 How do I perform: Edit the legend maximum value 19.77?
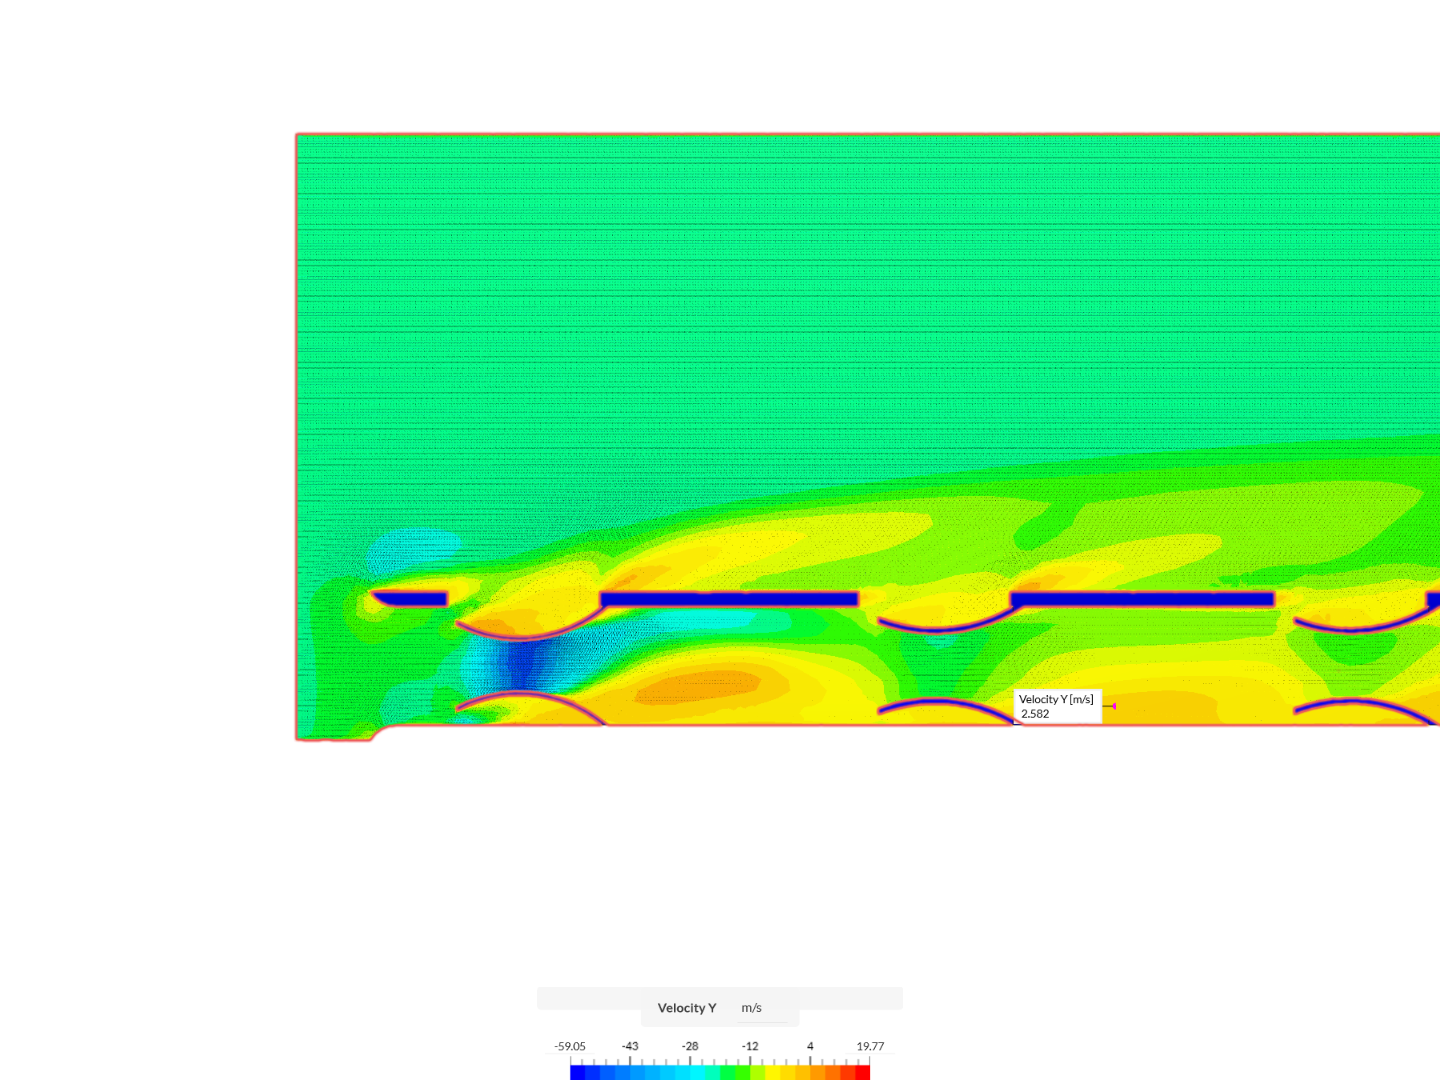[x=870, y=1047]
